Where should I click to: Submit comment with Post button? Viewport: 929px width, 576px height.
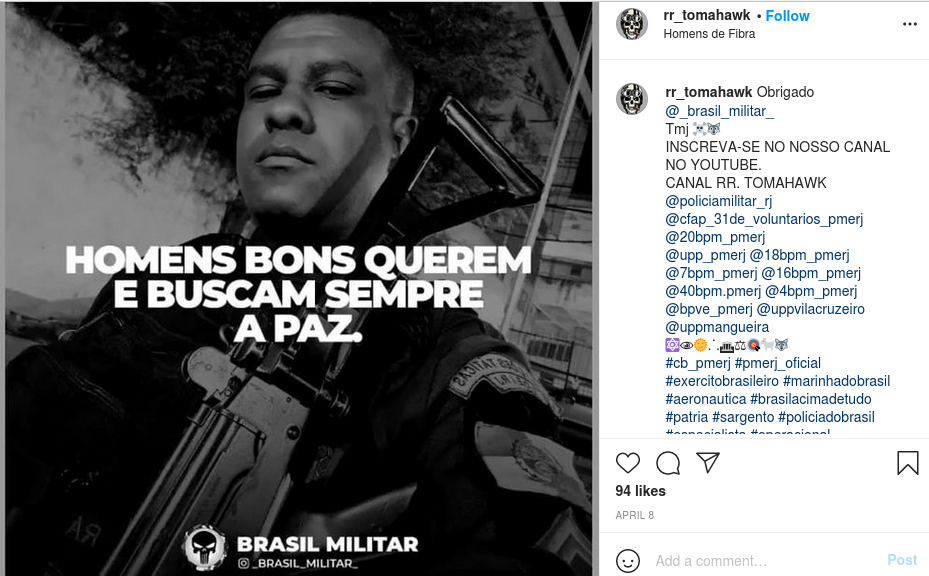point(902,560)
